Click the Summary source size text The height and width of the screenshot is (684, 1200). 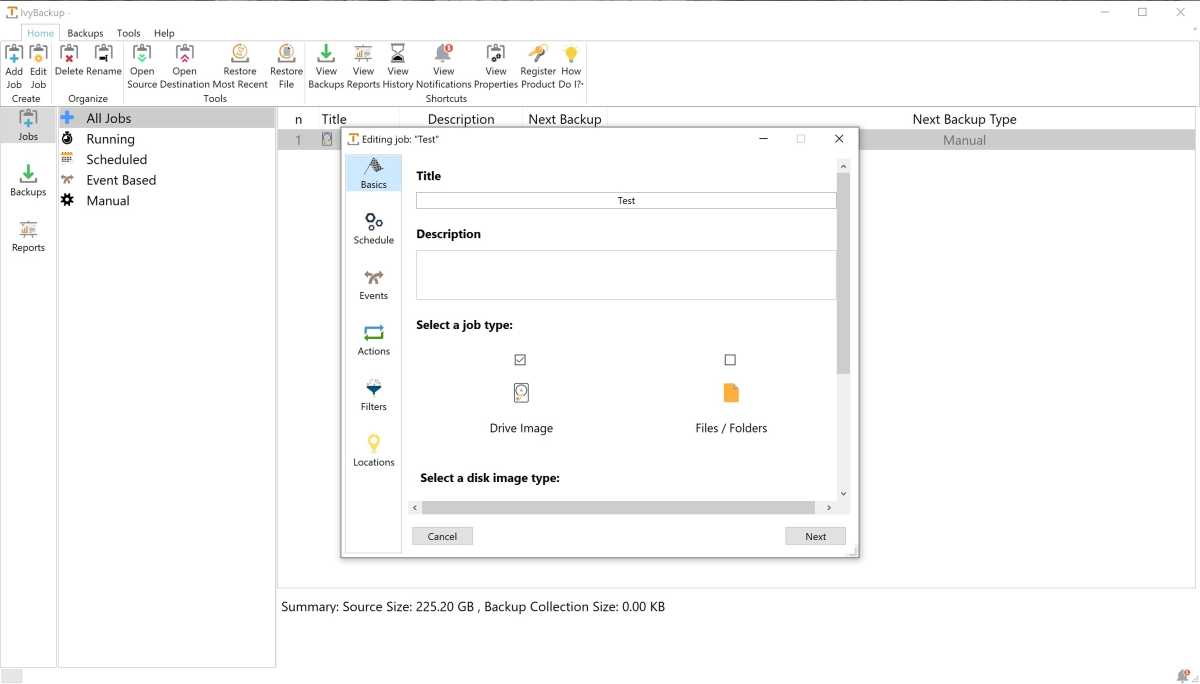[x=473, y=607]
